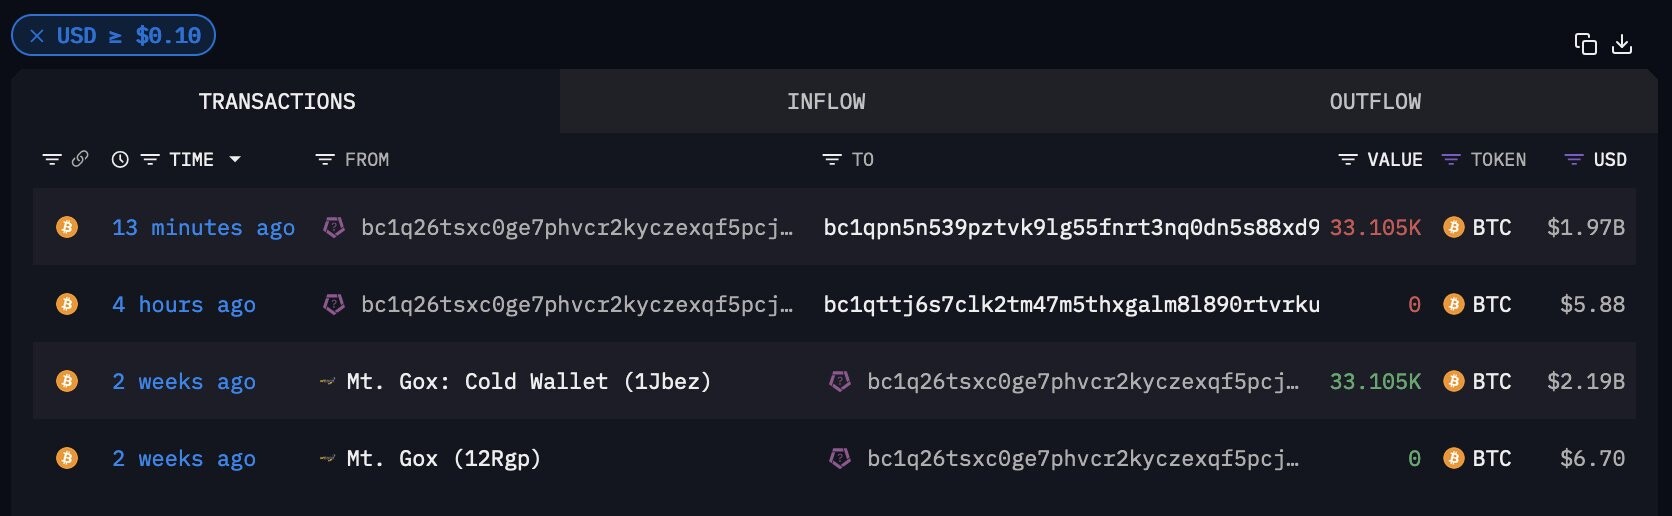
Task: Click the BTC token icon in the $2.19B row
Action: (1454, 381)
